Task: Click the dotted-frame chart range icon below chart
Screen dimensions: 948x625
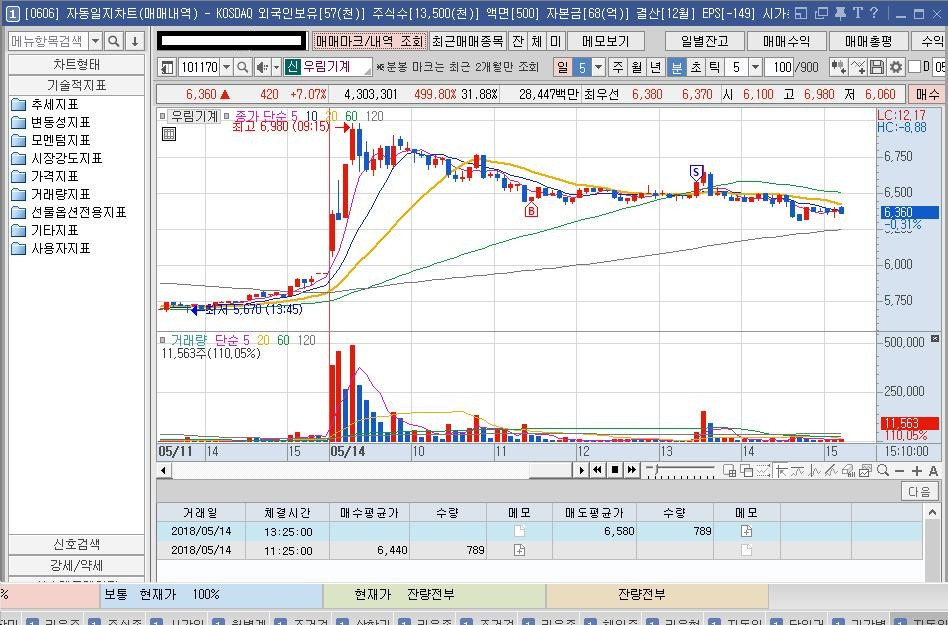Action: tap(764, 470)
